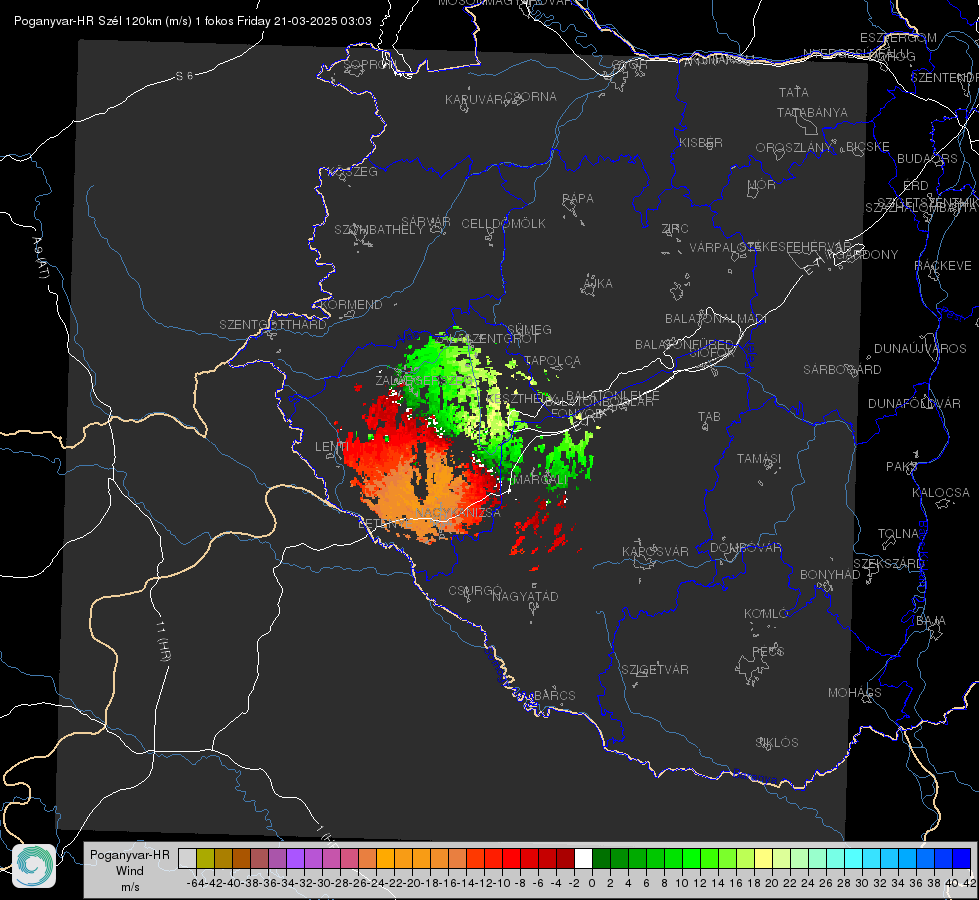Select the MOHACS label
Screen dimensions: 979x900
pyautogui.click(x=854, y=693)
